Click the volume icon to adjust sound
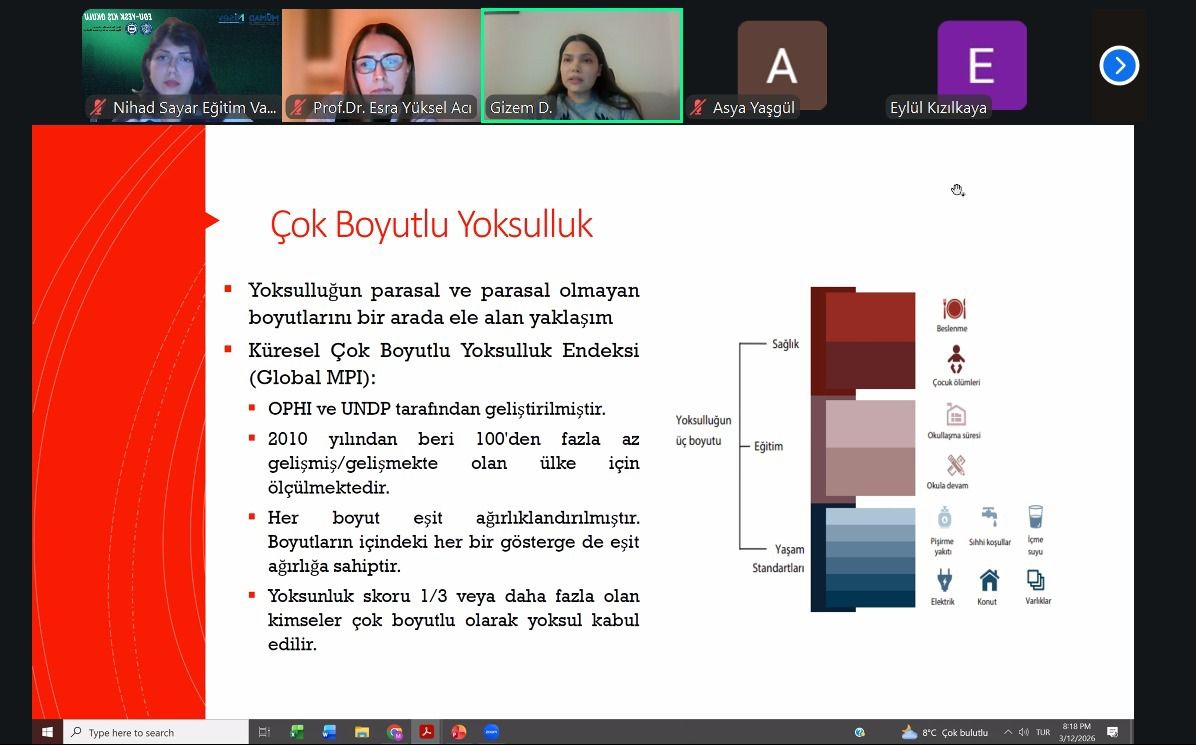The height and width of the screenshot is (745, 1196). coord(1024,731)
